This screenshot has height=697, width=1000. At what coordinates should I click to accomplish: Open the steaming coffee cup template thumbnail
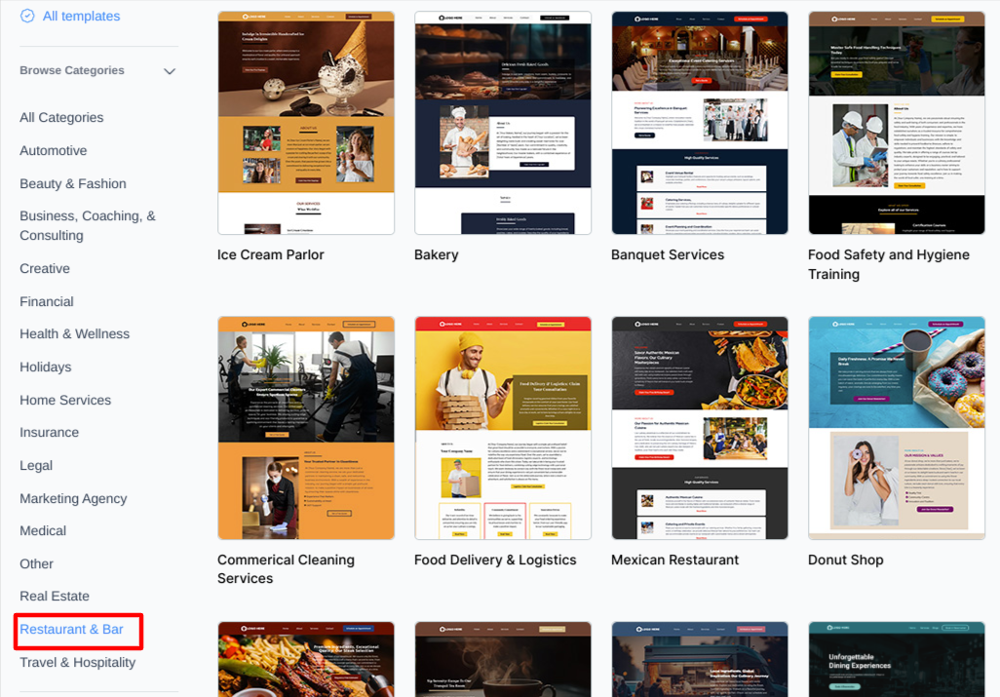[503, 659]
